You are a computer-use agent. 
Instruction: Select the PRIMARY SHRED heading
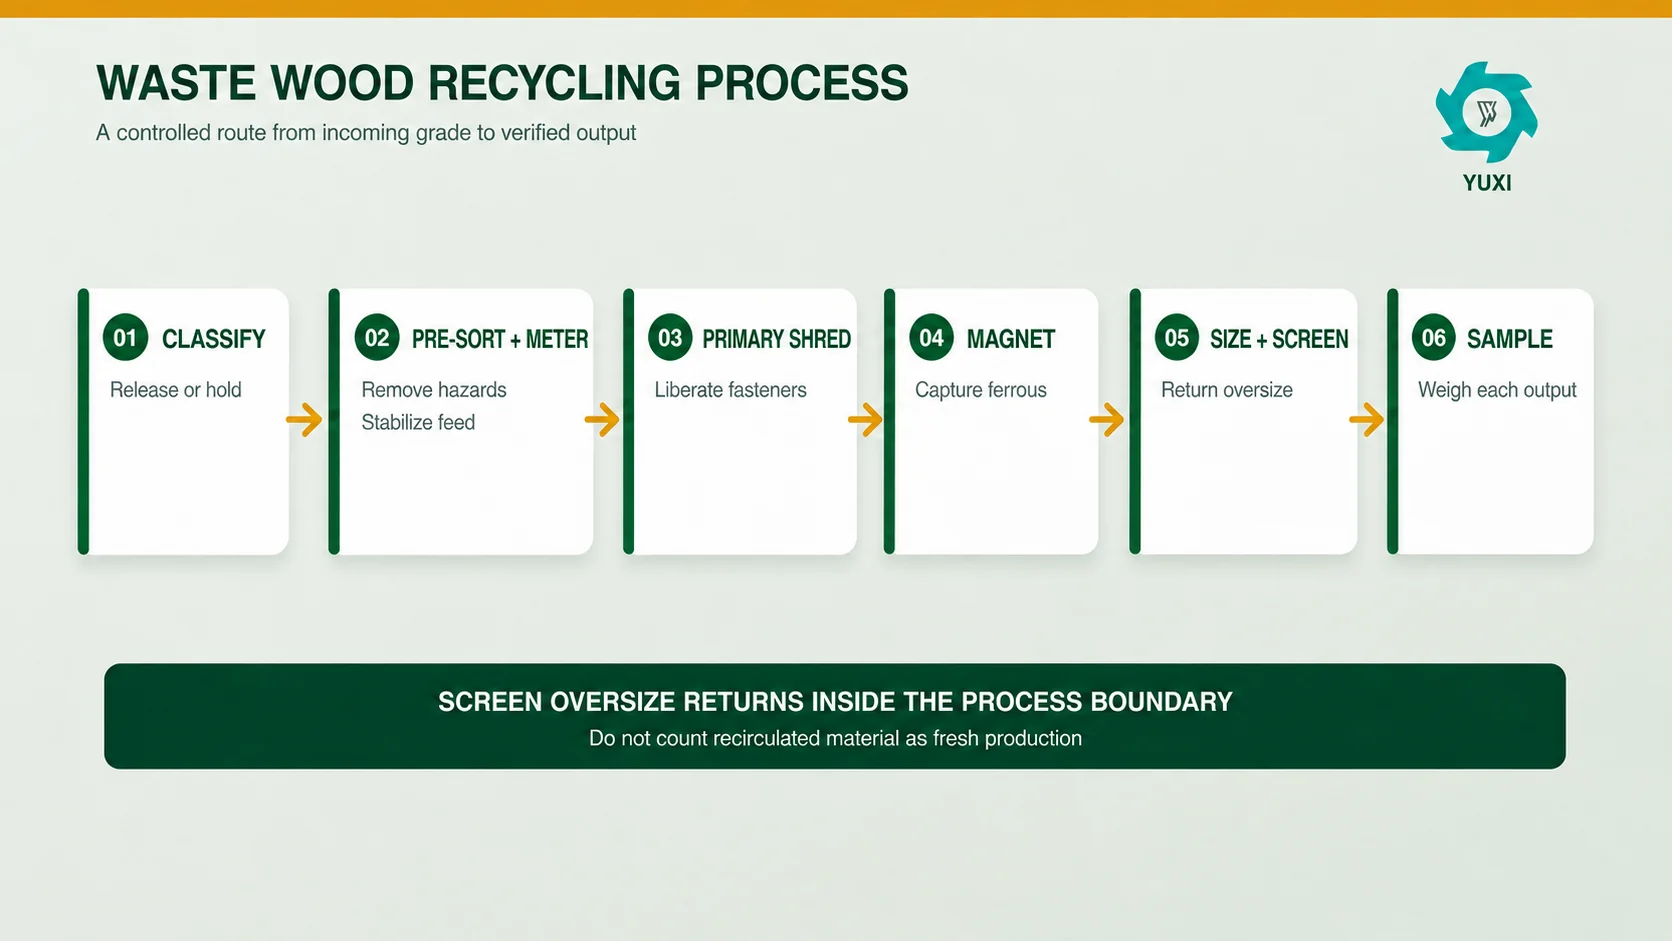pyautogui.click(x=777, y=339)
